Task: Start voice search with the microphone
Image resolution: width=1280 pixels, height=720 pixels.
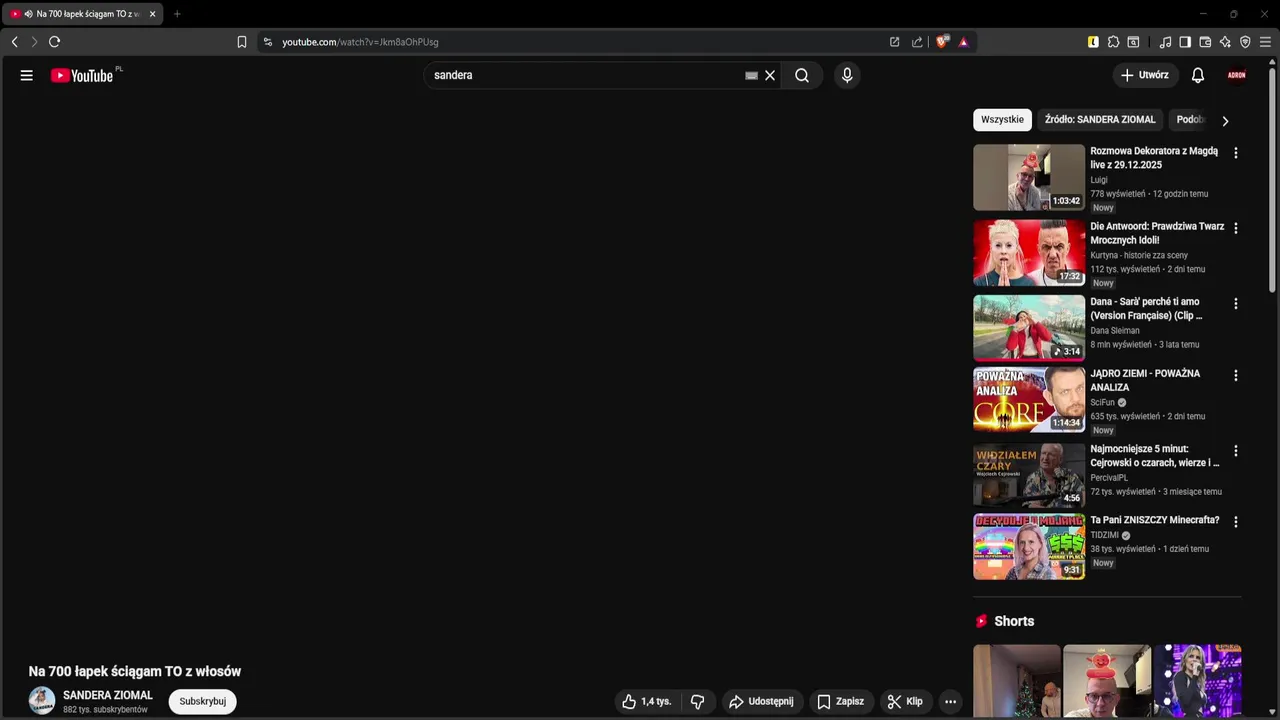Action: coord(847,75)
